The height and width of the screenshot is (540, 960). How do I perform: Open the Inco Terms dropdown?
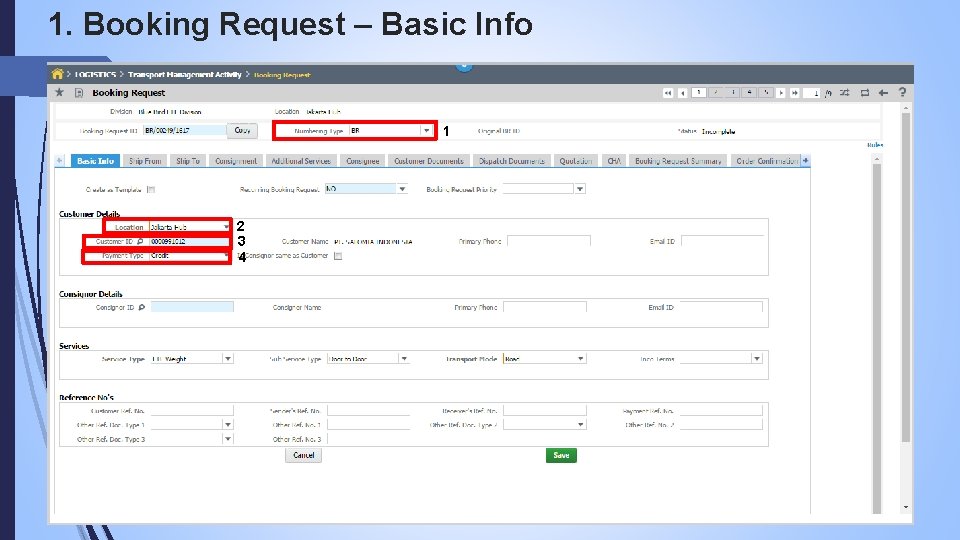[757, 359]
